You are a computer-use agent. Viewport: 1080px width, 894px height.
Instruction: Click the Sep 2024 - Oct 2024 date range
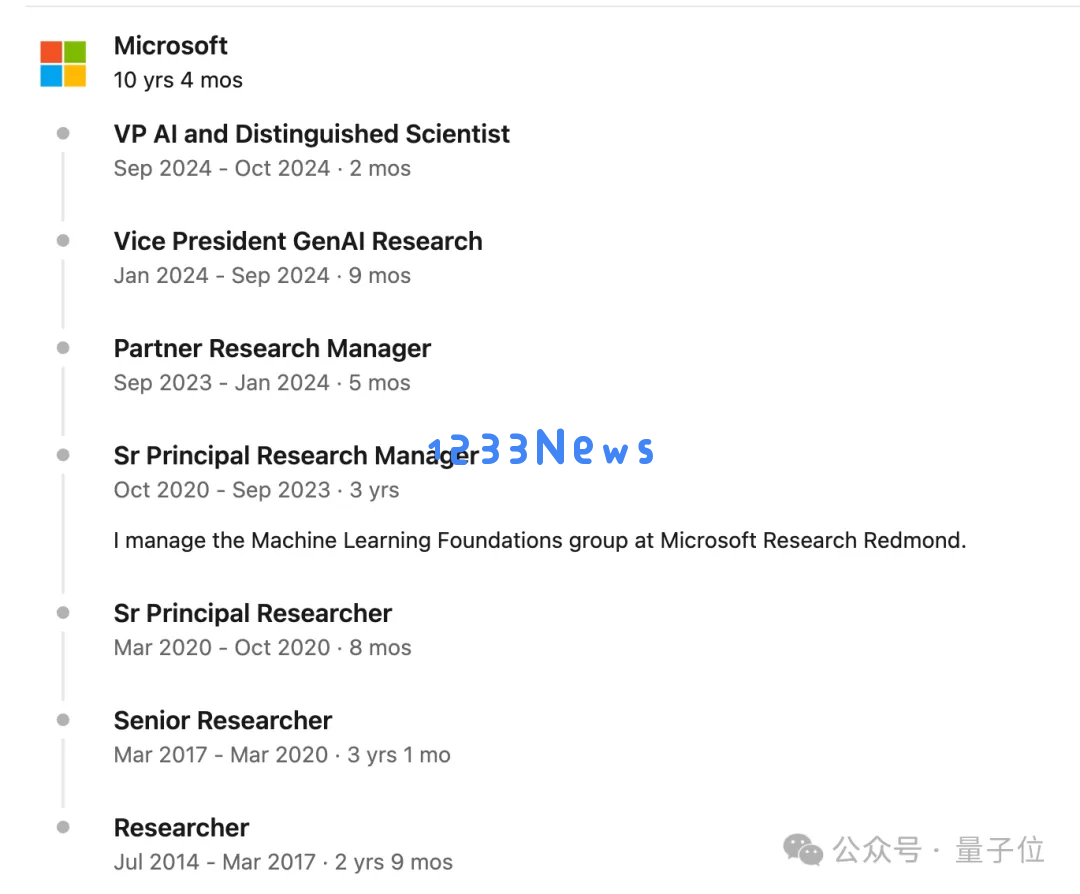(222, 168)
